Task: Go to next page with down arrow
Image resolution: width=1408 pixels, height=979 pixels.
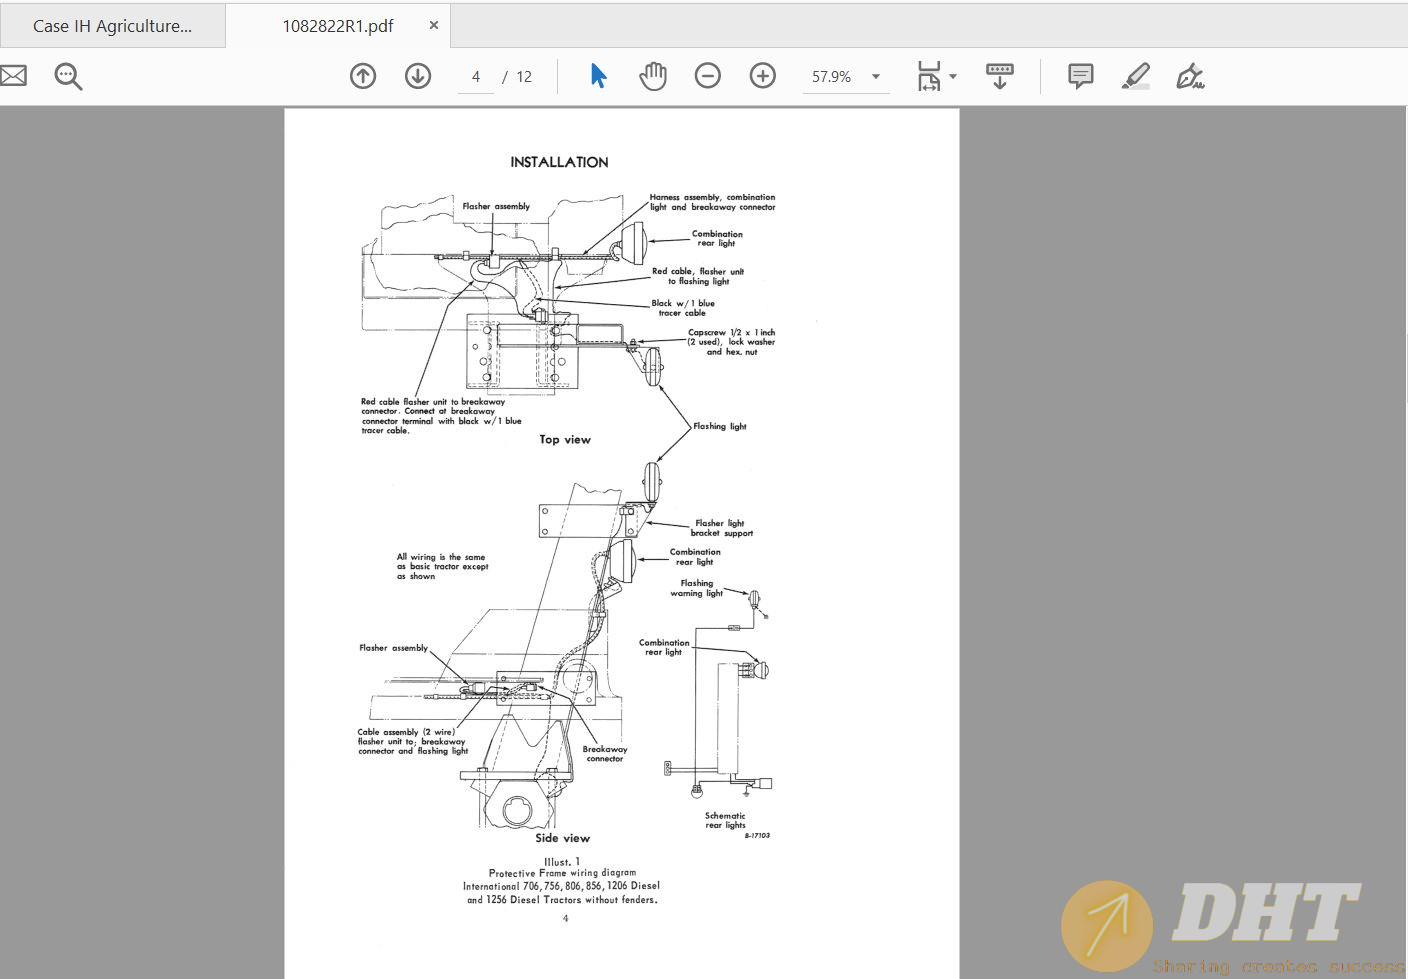Action: [x=418, y=76]
